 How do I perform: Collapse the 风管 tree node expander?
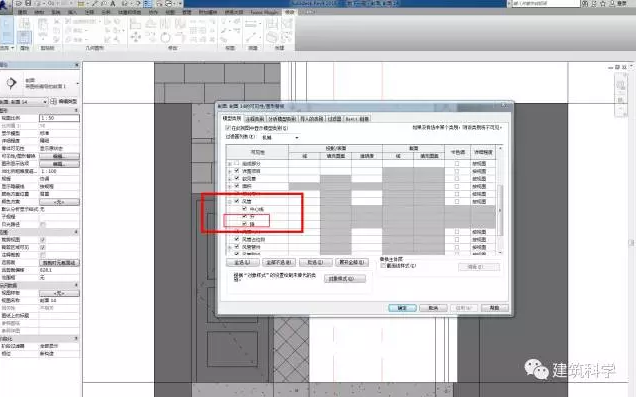230,202
